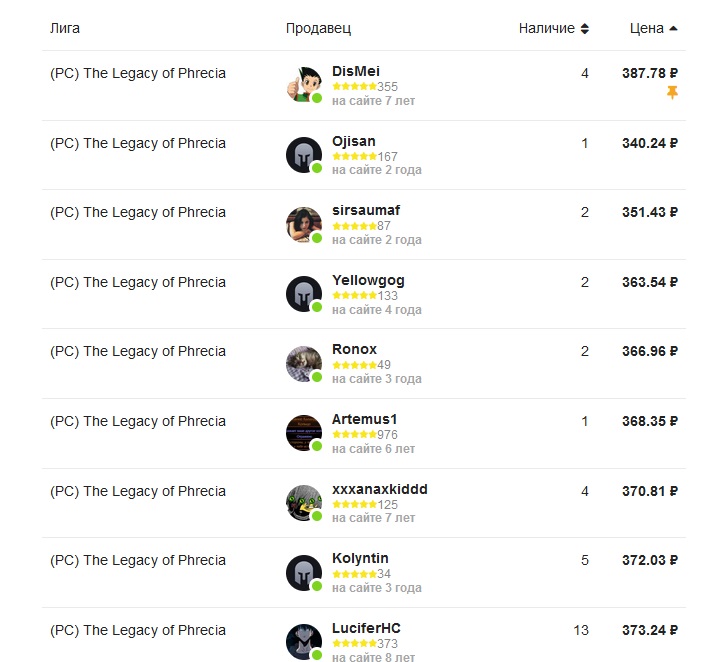
Task: Click sirsaumaf's profile picture
Action: (x=304, y=225)
